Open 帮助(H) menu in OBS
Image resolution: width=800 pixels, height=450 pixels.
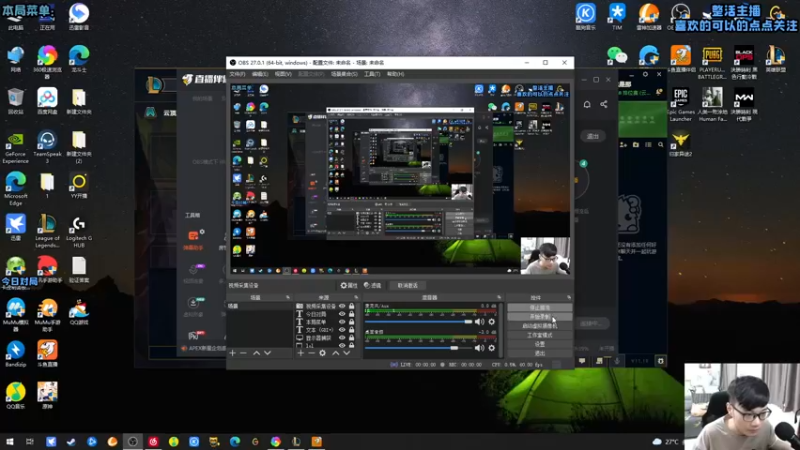click(x=395, y=74)
